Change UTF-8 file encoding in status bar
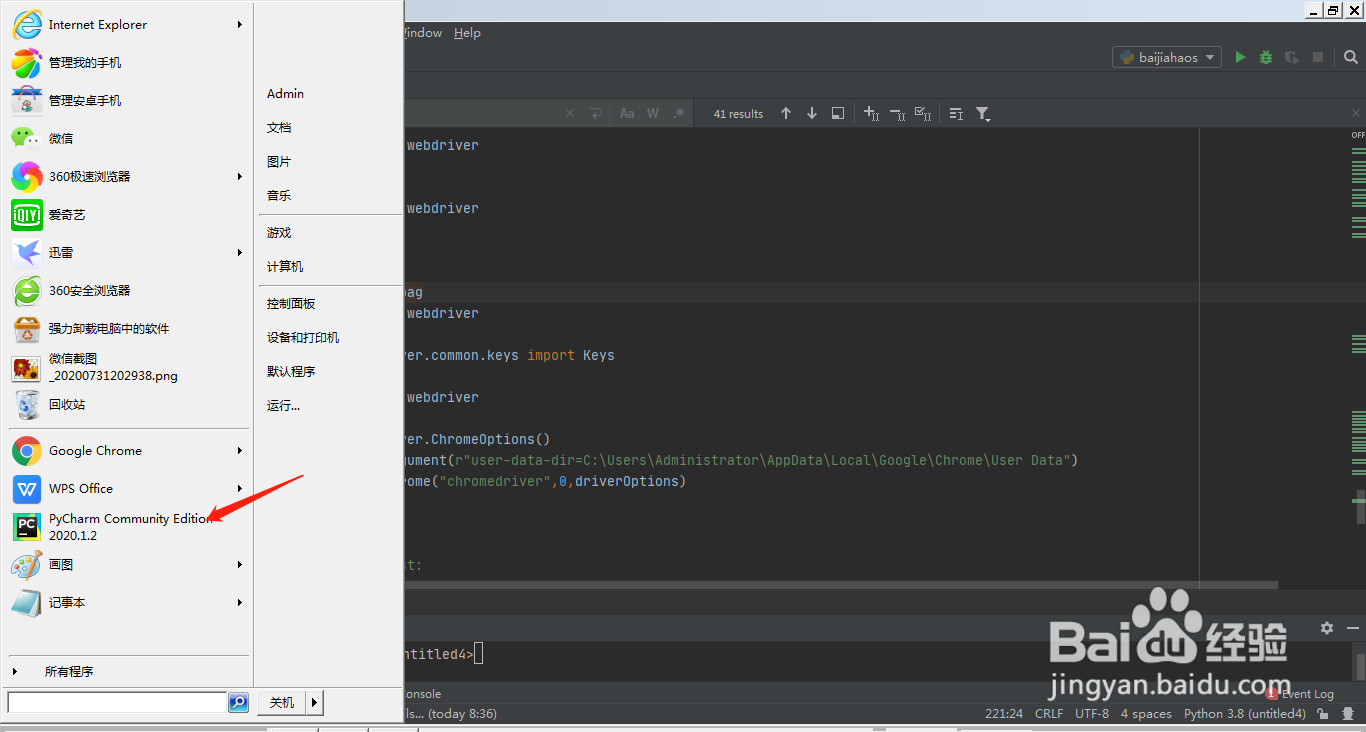This screenshot has width=1366, height=732. [1092, 714]
